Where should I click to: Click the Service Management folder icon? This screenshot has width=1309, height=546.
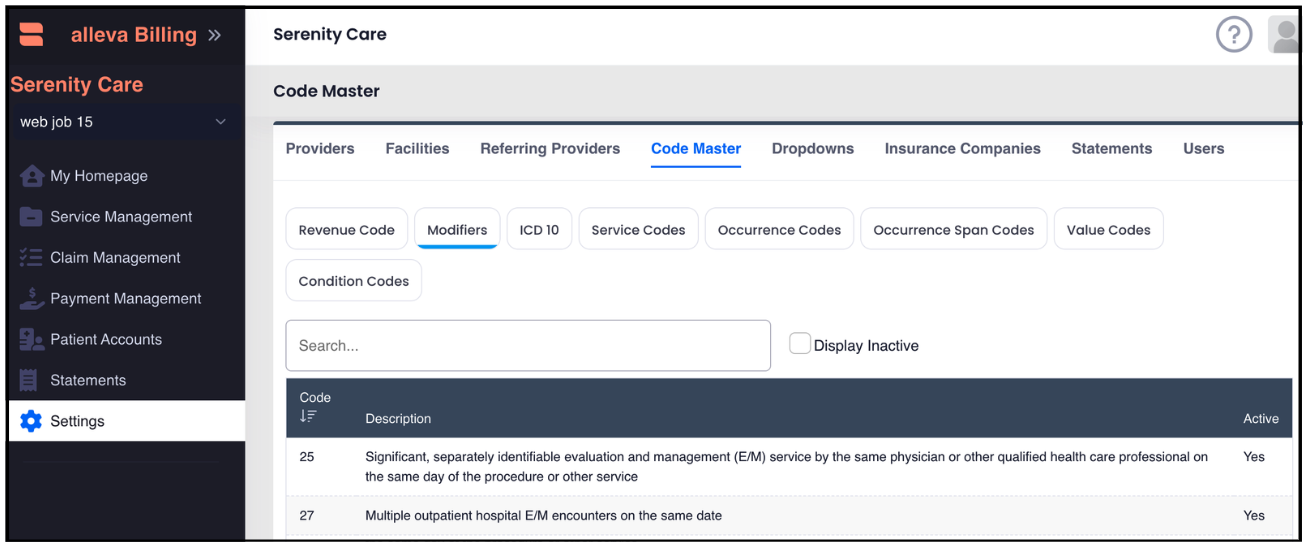pyautogui.click(x=32, y=217)
